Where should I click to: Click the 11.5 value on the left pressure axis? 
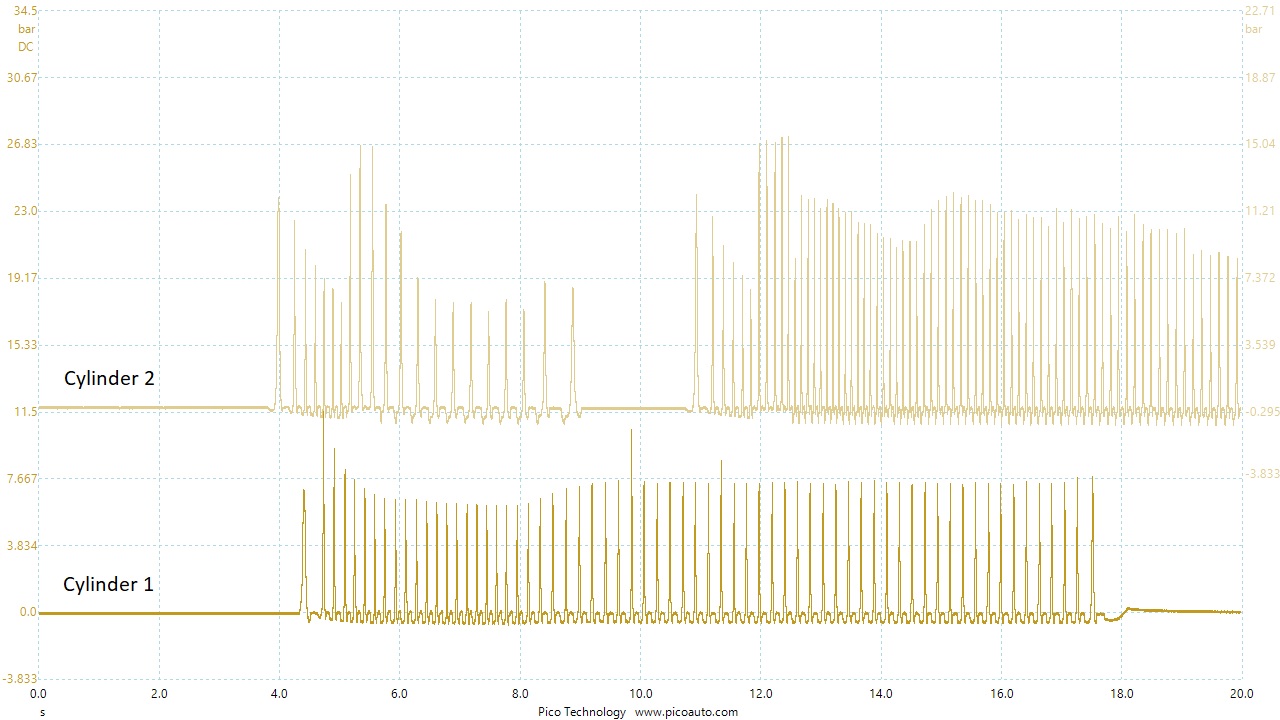(x=24, y=410)
